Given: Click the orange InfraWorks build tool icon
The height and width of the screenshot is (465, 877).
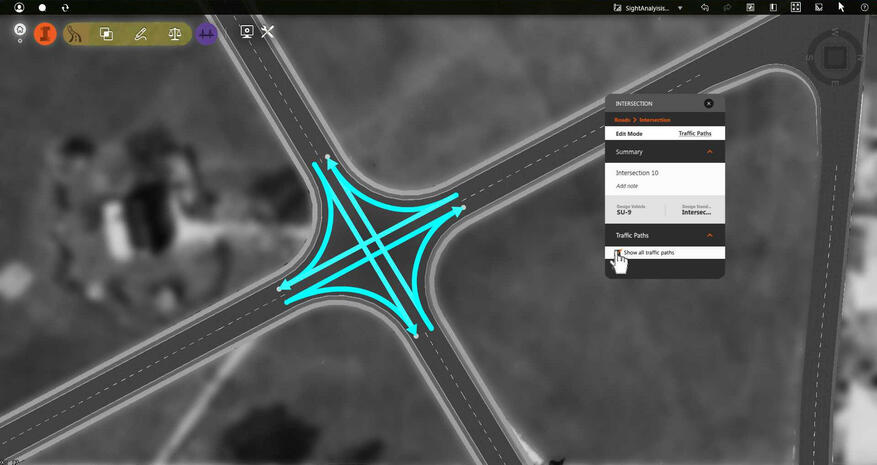Looking at the screenshot, I should (x=45, y=33).
